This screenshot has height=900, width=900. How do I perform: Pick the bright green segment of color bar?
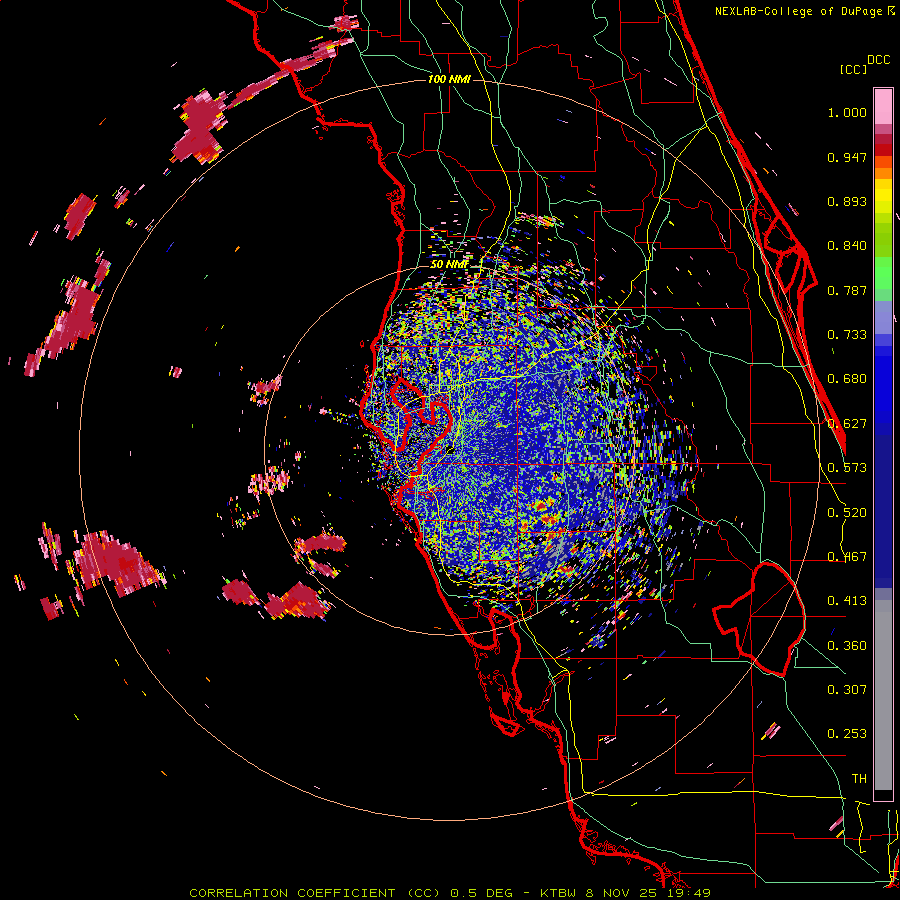click(883, 273)
